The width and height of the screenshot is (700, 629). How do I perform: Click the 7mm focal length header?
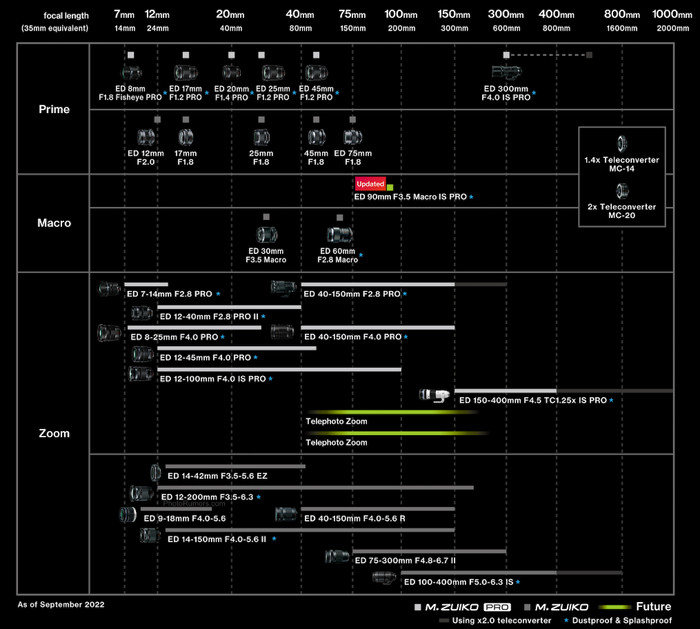point(124,14)
